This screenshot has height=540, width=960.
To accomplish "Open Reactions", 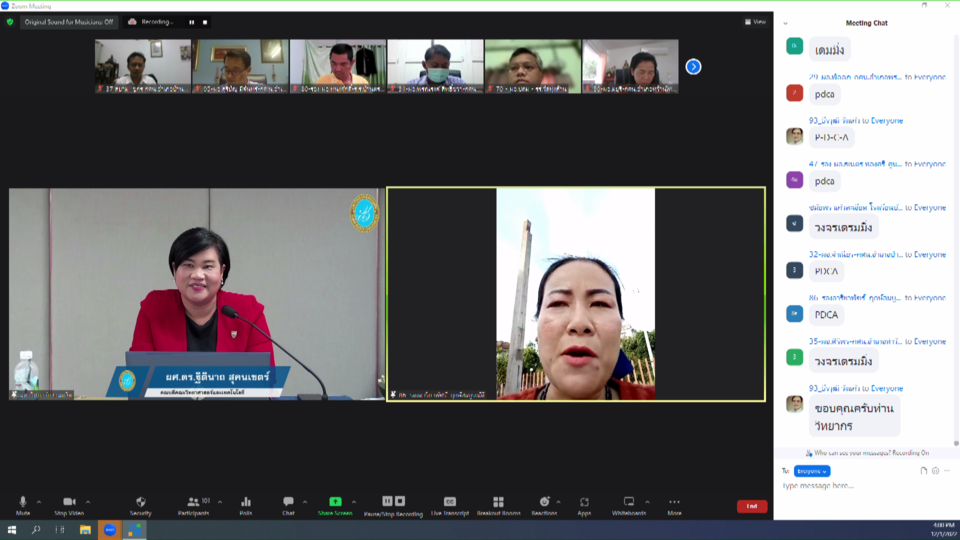I will click(x=544, y=506).
